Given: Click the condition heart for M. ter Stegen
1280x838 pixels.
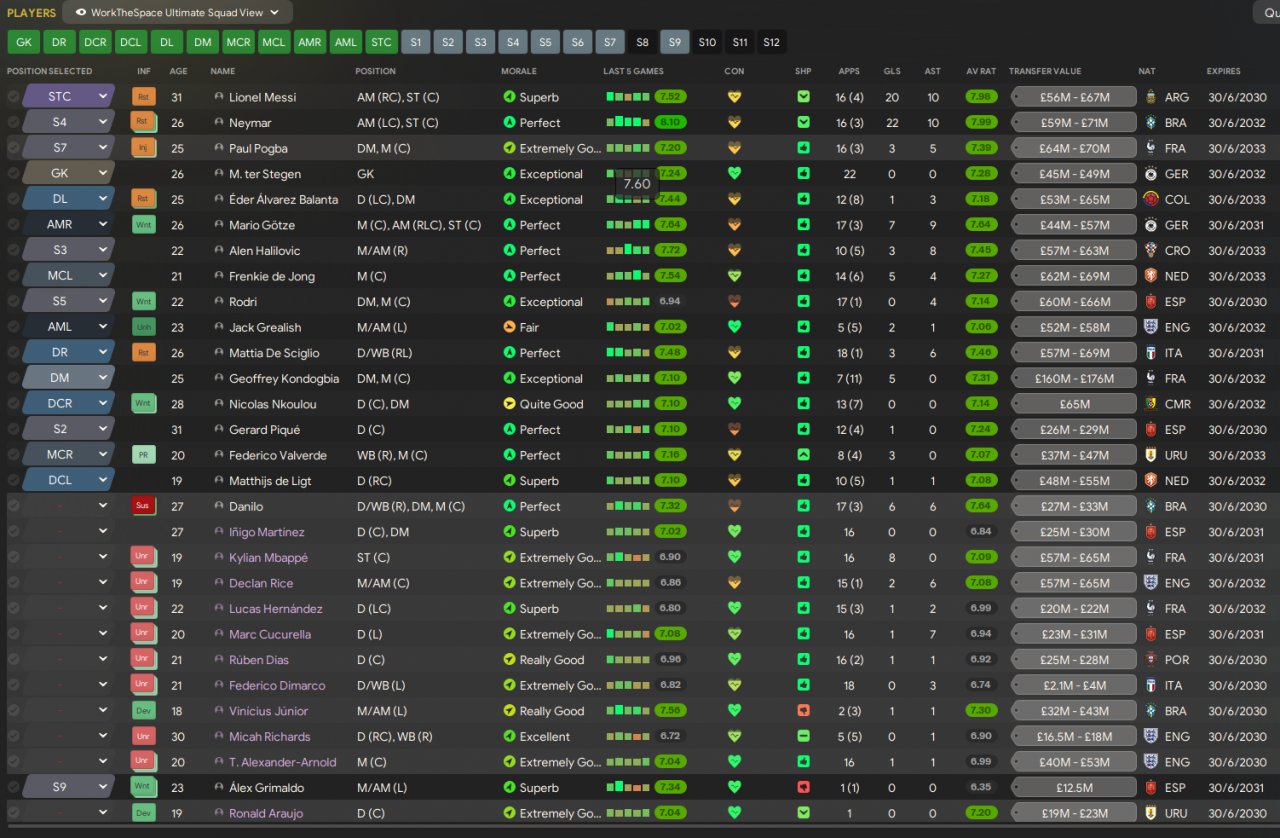Looking at the screenshot, I should tap(734, 174).
